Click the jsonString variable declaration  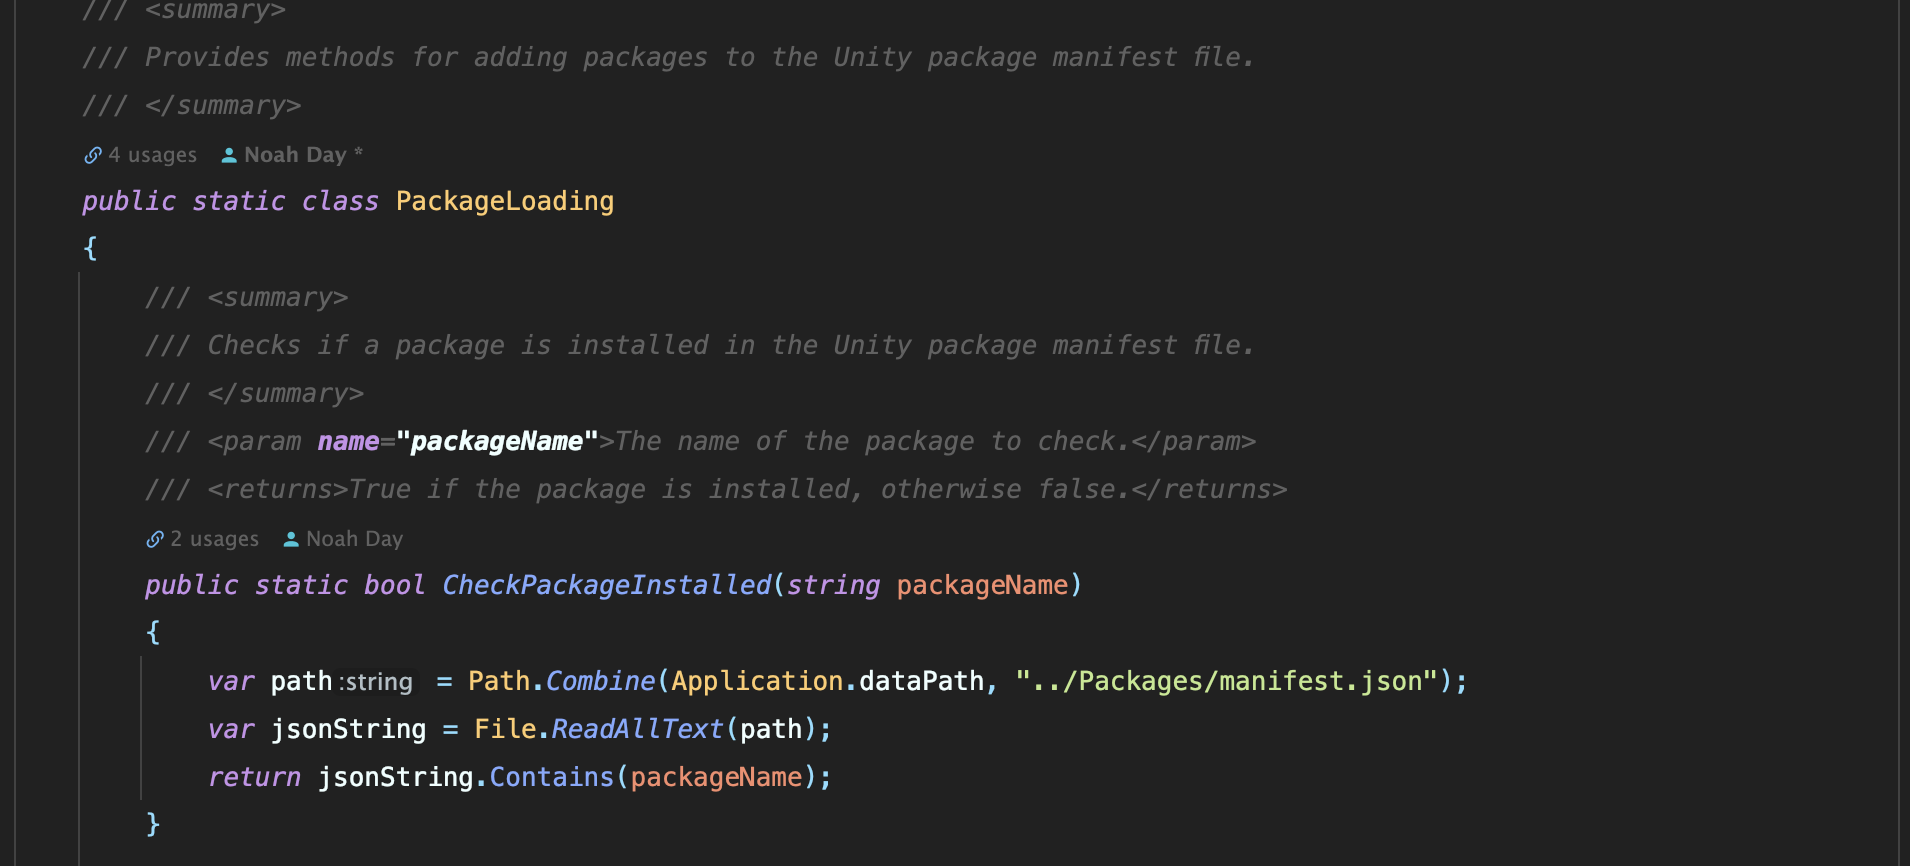pos(348,729)
